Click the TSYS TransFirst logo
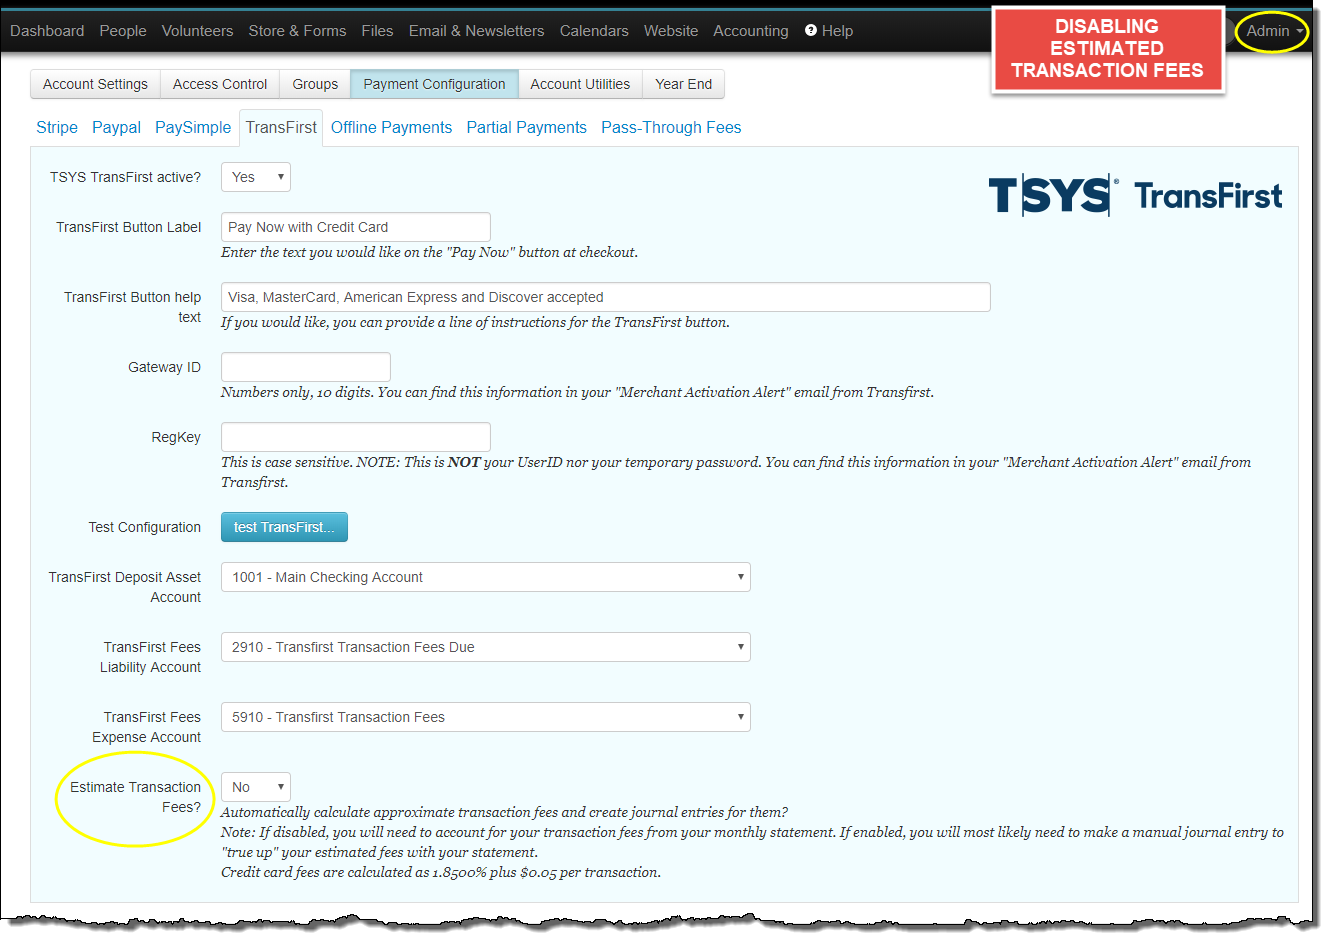Viewport: 1328px width, 940px height. coord(1135,195)
